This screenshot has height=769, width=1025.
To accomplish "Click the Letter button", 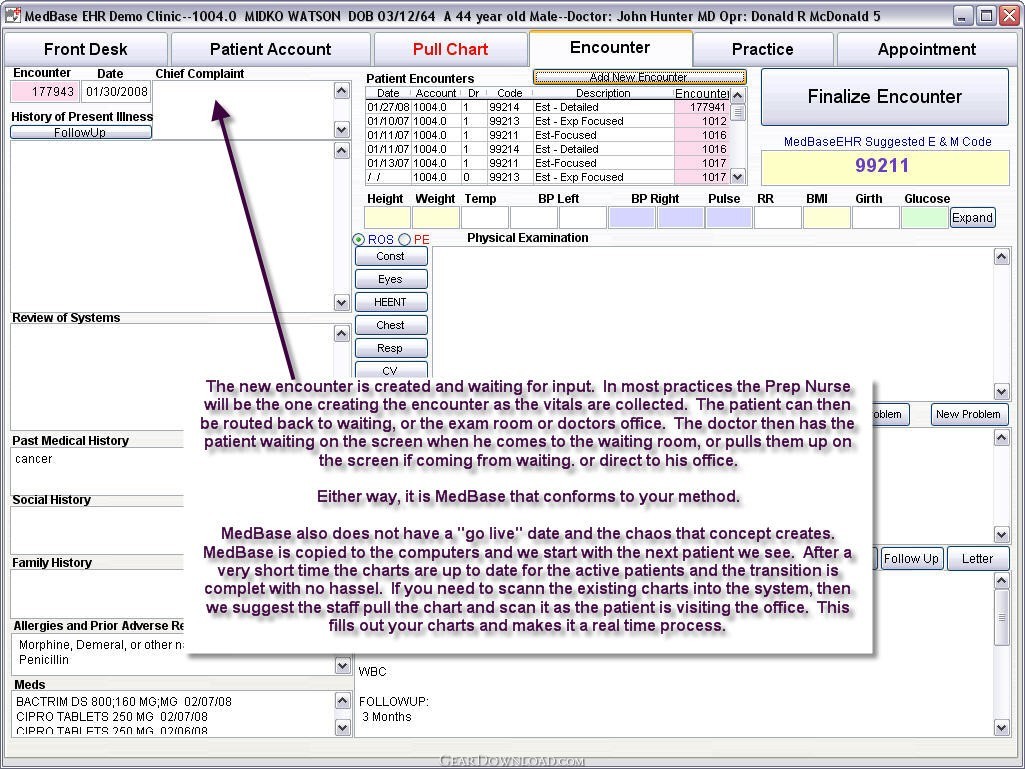I will click(x=977, y=558).
